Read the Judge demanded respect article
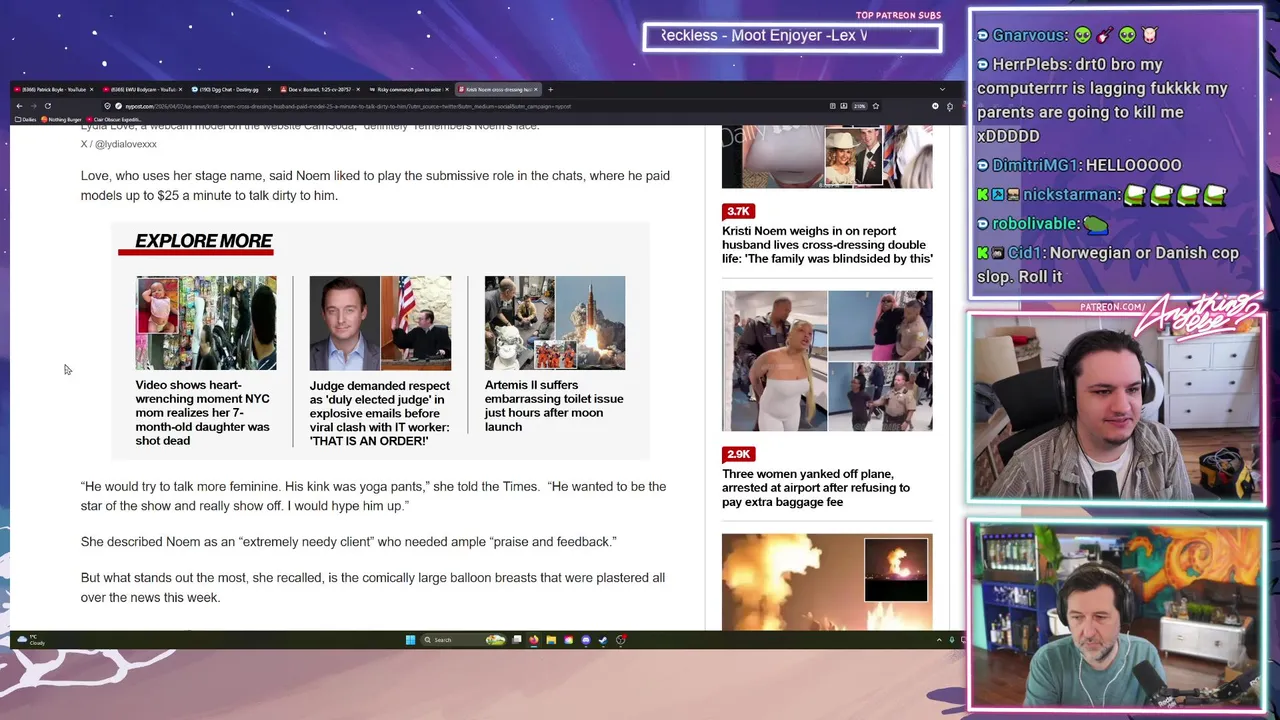 pyautogui.click(x=380, y=413)
